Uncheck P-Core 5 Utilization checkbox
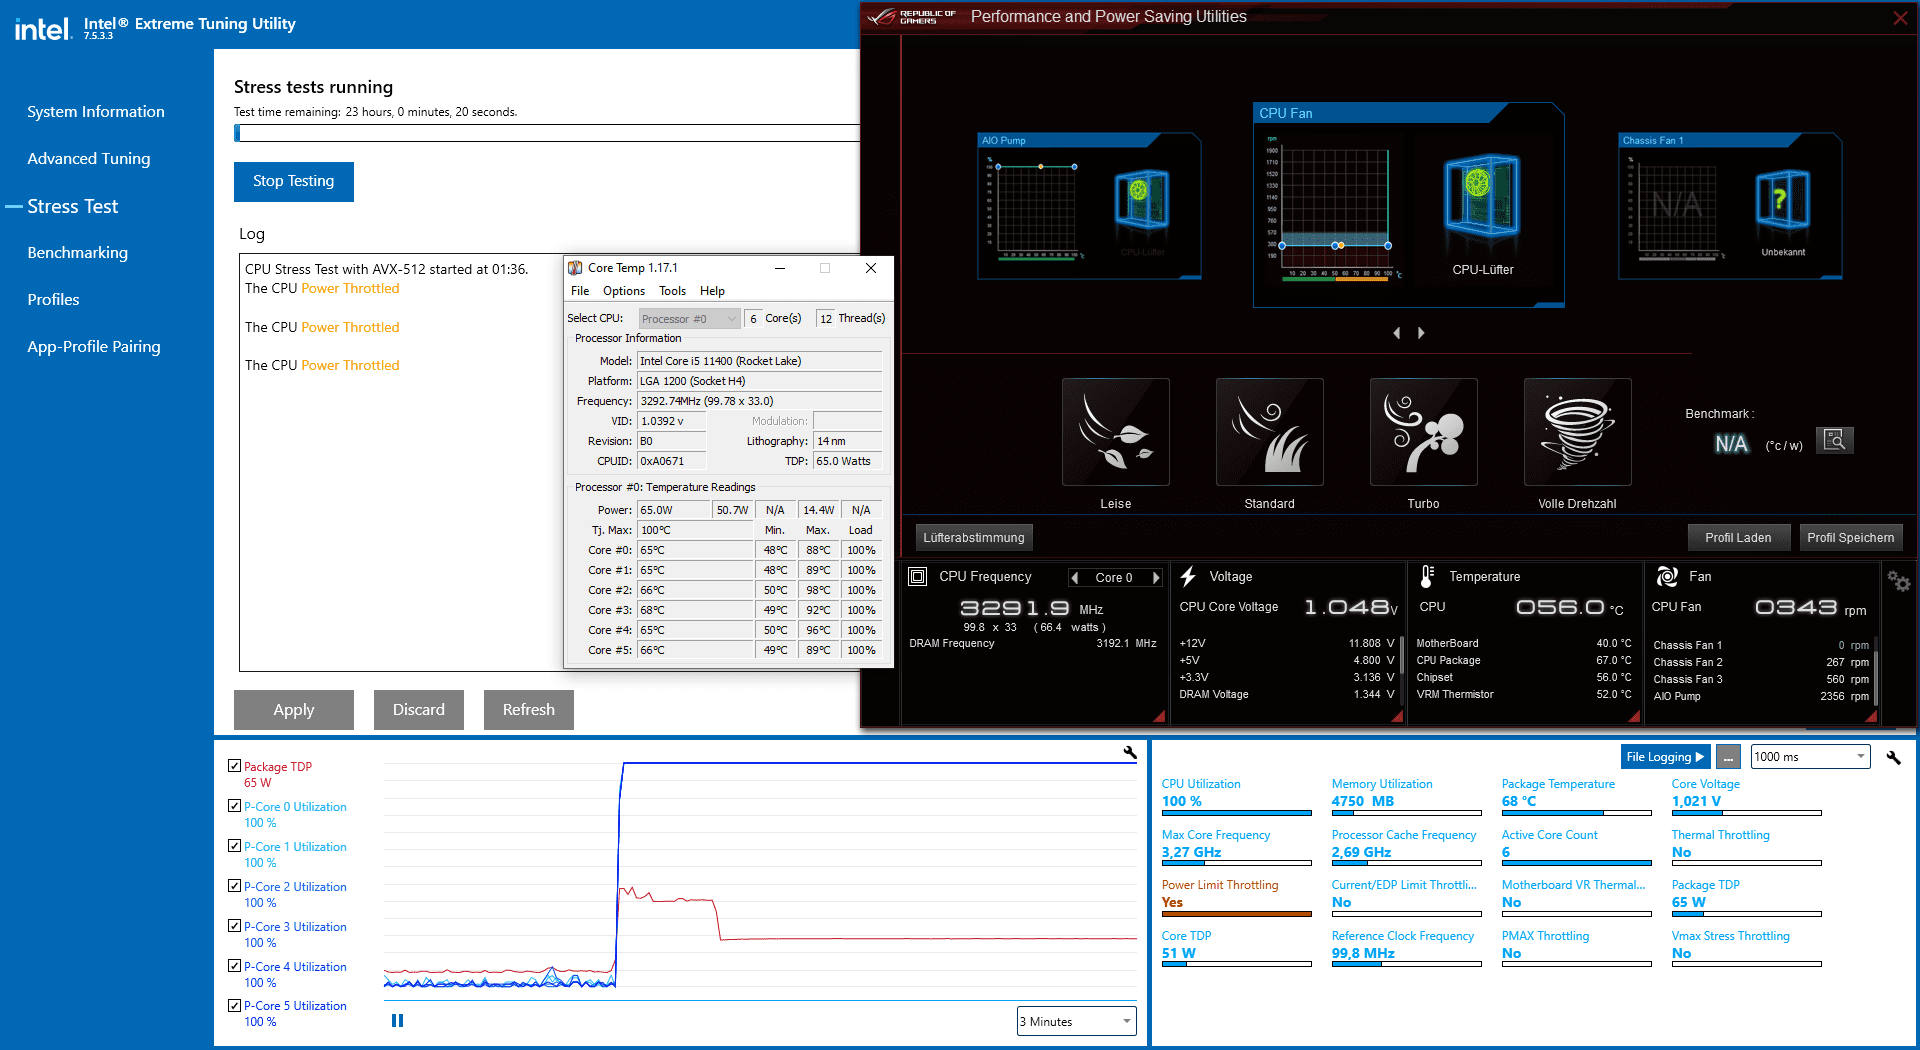 (234, 1005)
